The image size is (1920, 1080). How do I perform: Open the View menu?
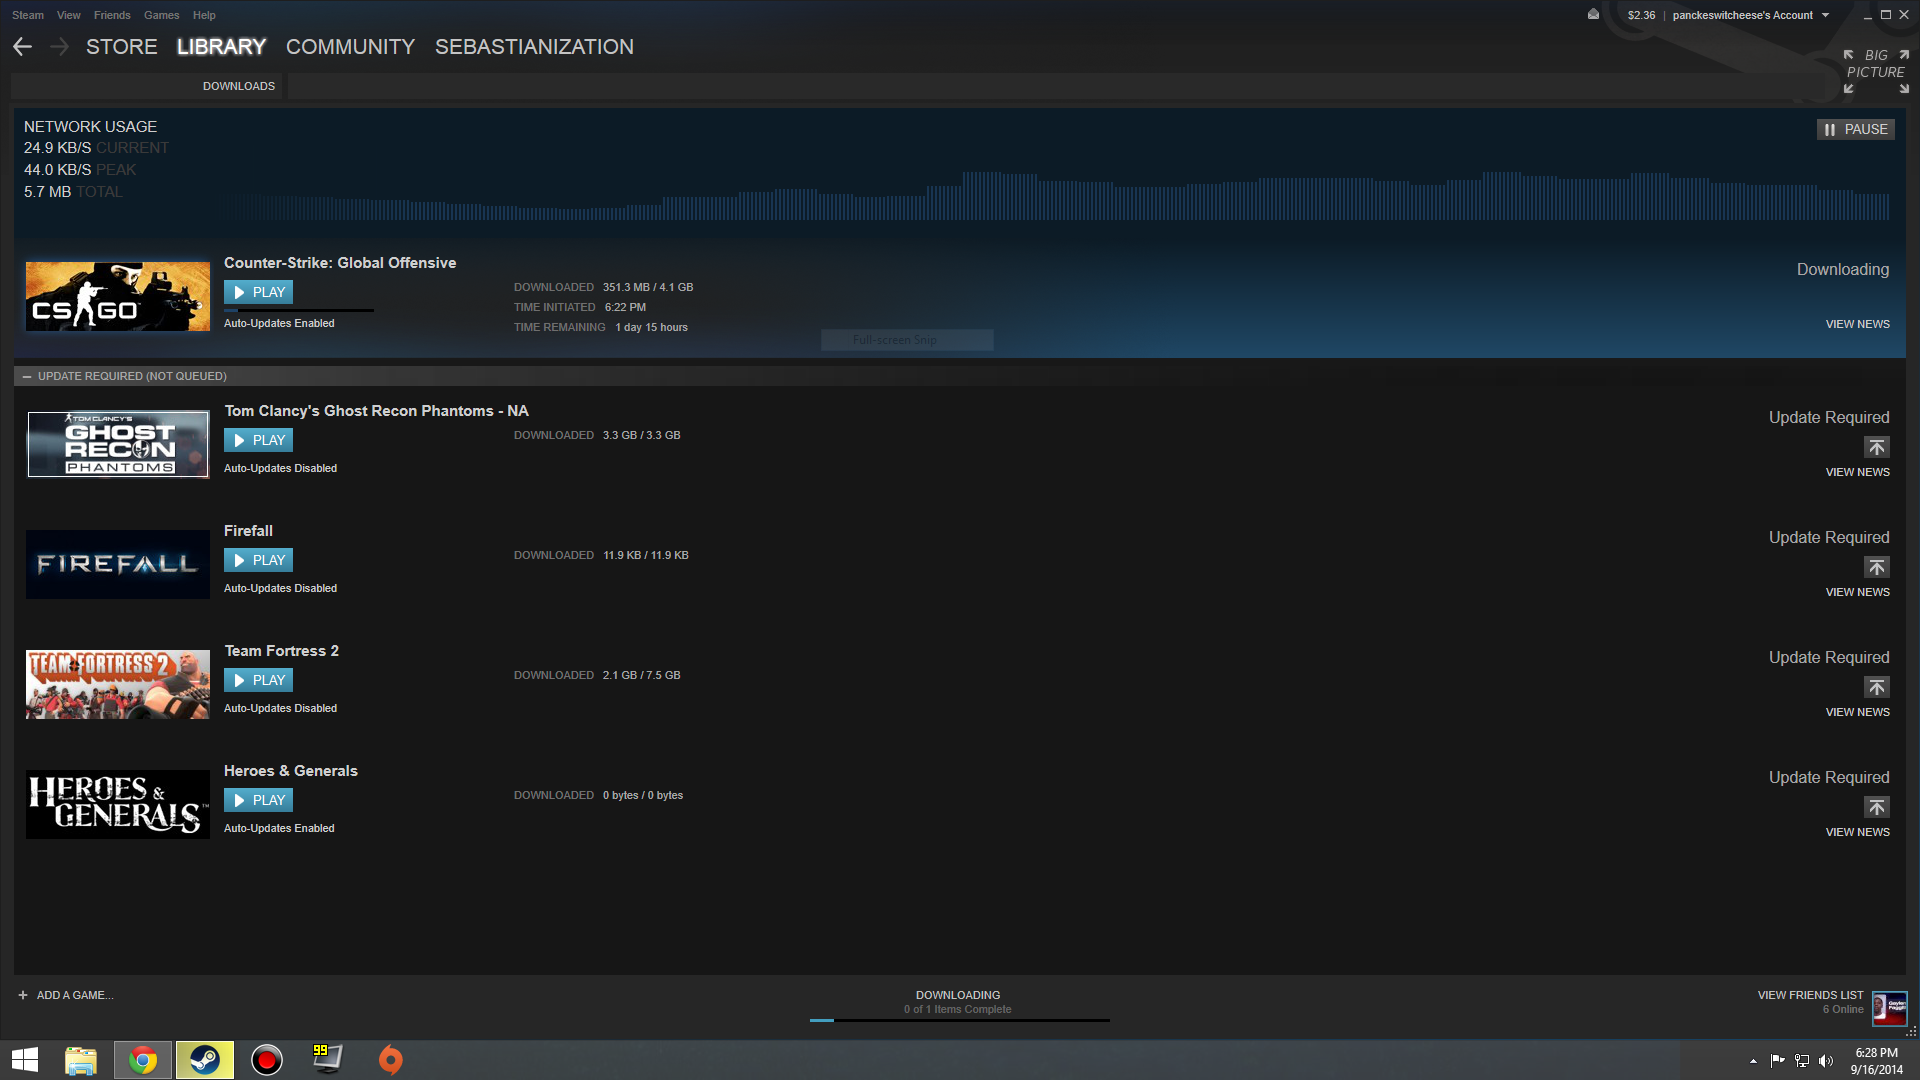[x=69, y=15]
